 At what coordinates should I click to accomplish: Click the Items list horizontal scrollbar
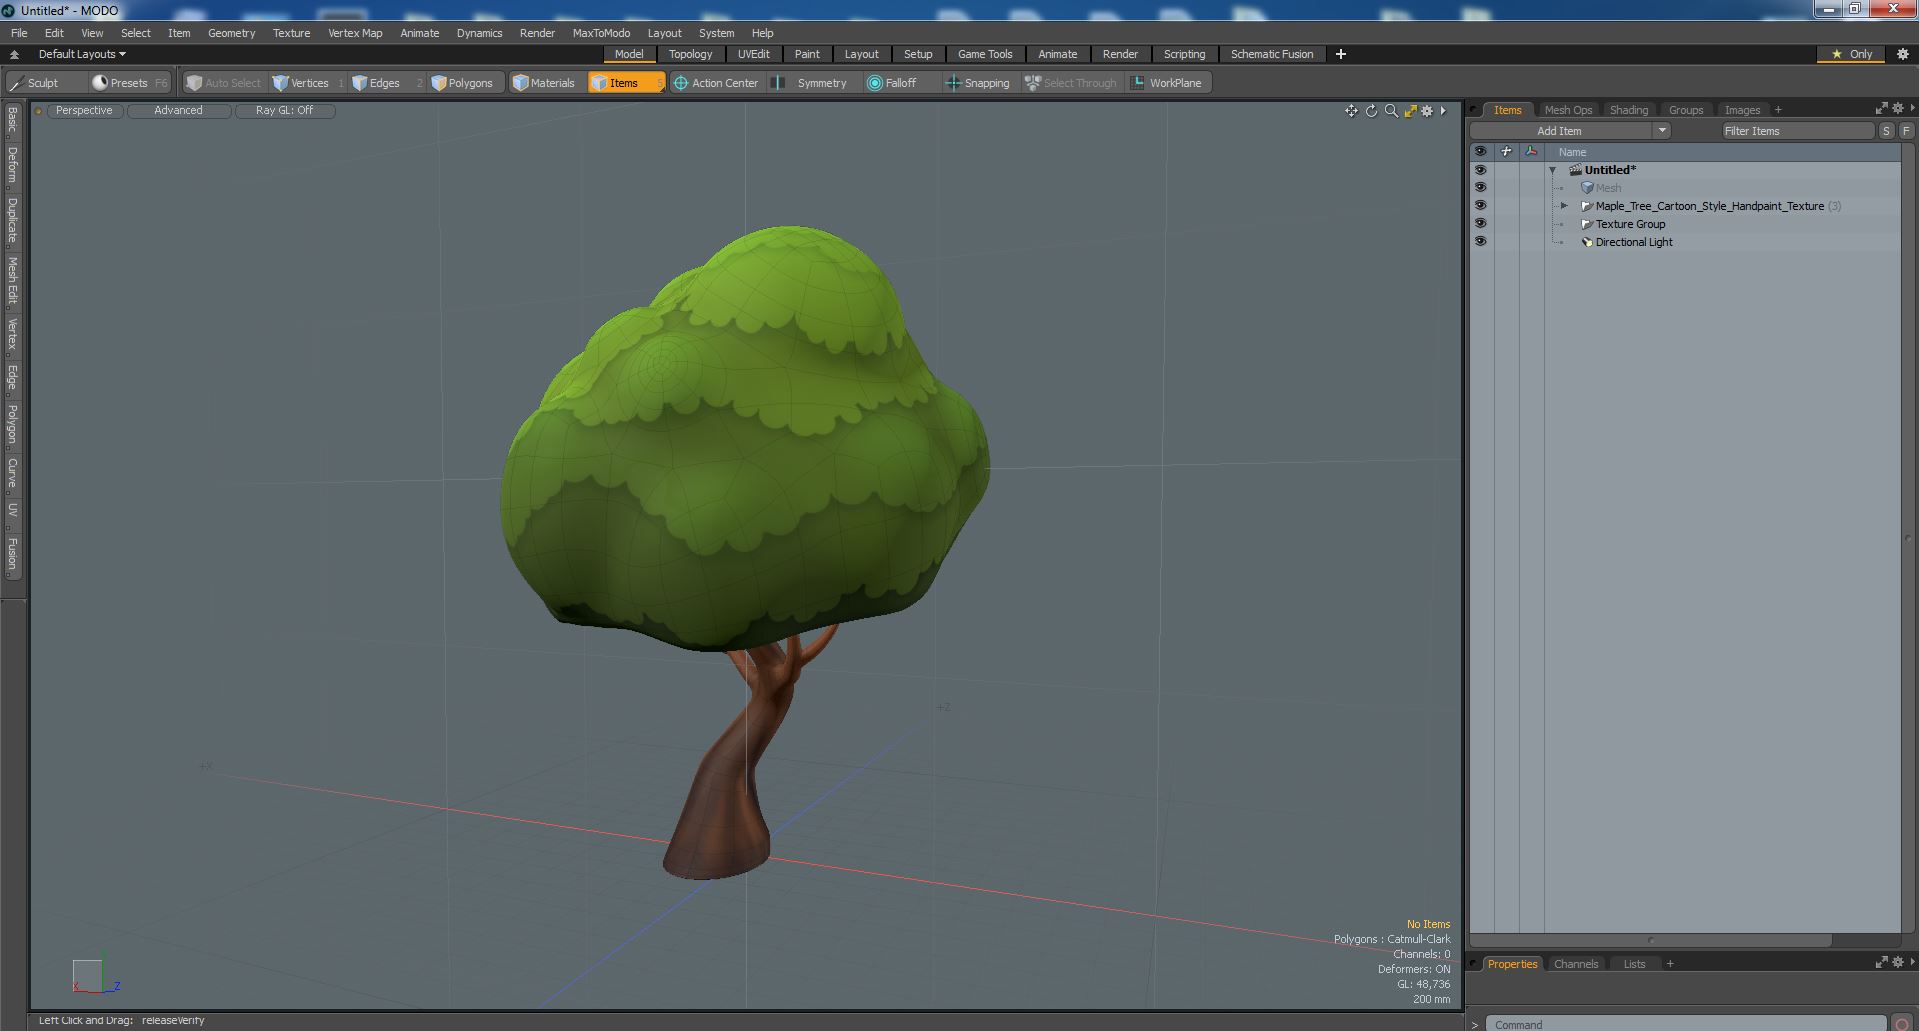pyautogui.click(x=1650, y=940)
